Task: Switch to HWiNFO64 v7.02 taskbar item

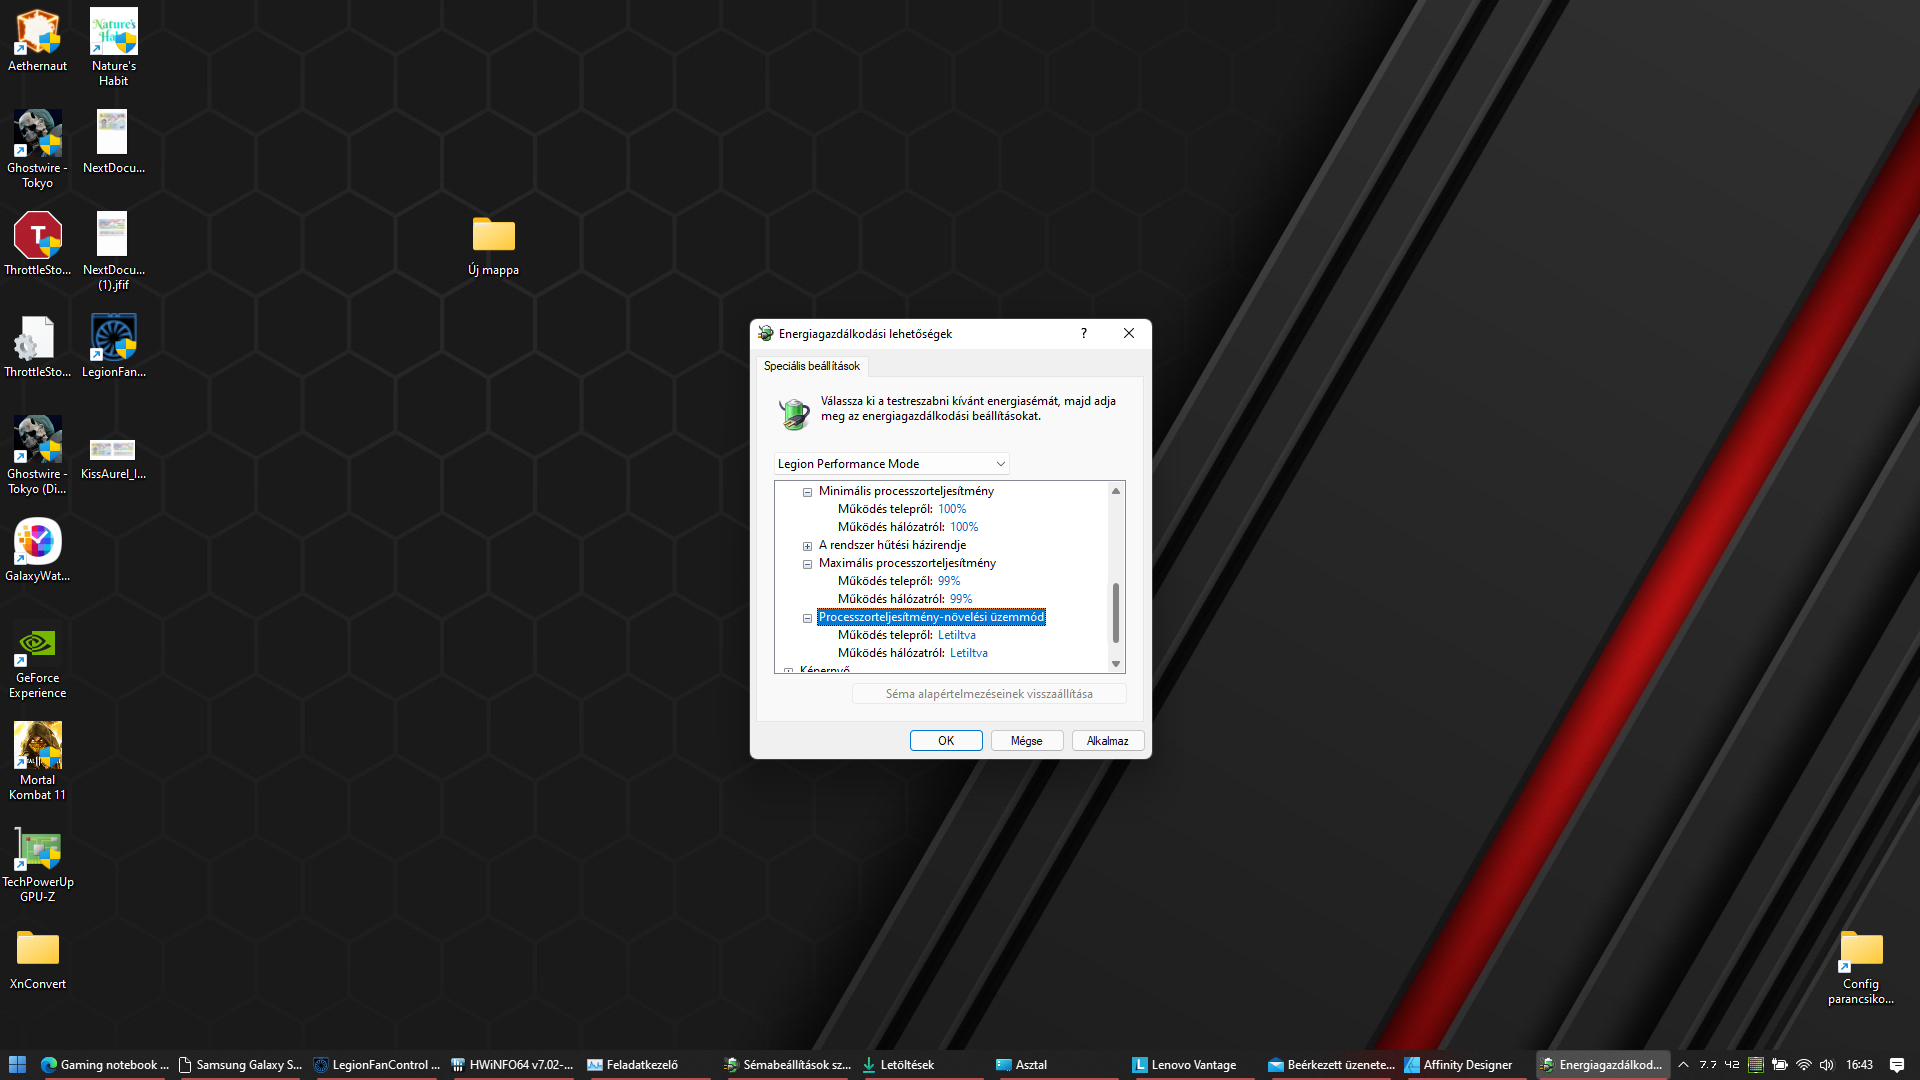Action: 512,1064
